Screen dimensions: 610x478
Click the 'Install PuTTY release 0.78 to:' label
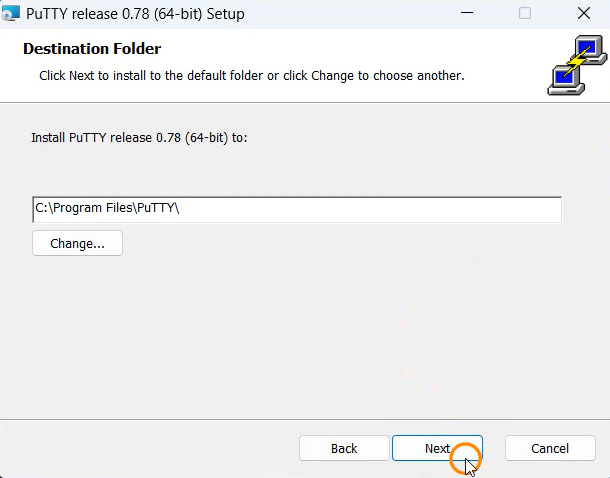(139, 138)
